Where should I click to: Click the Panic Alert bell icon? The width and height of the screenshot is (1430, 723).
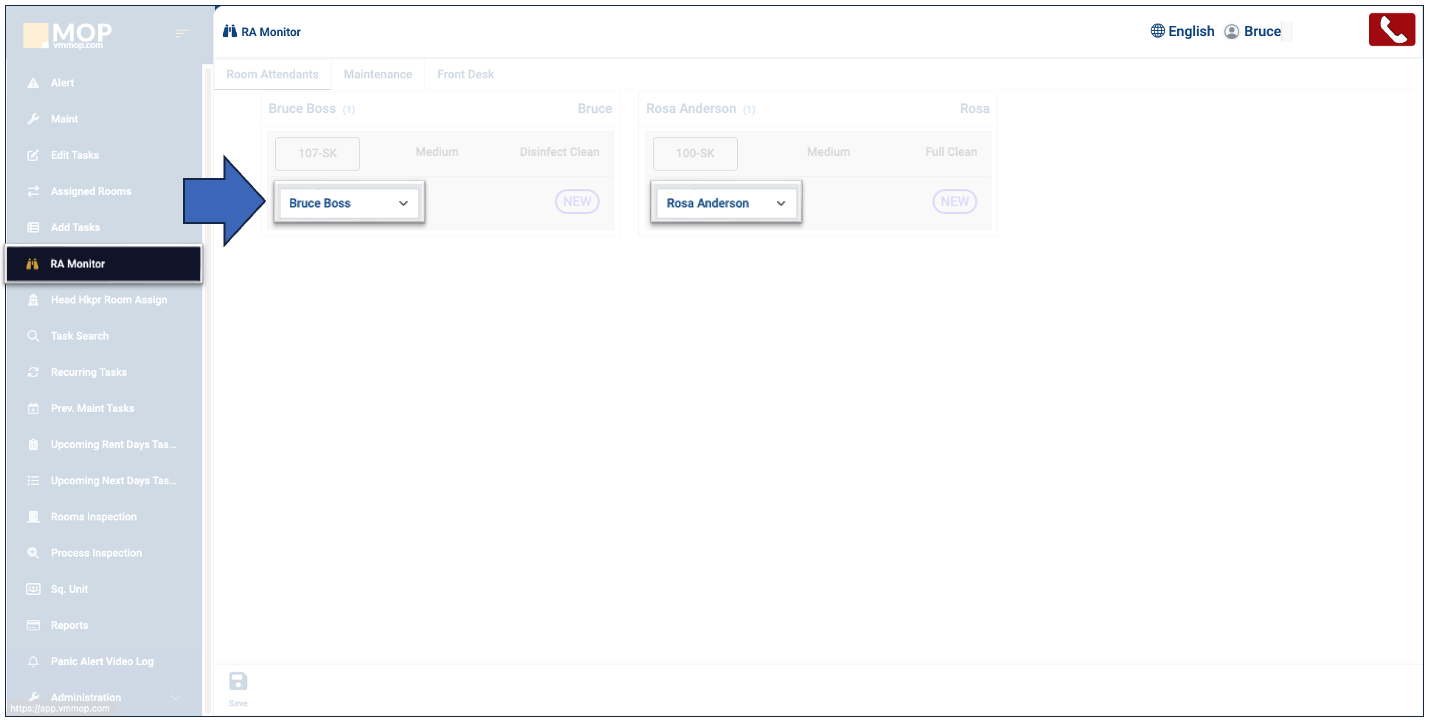(33, 661)
